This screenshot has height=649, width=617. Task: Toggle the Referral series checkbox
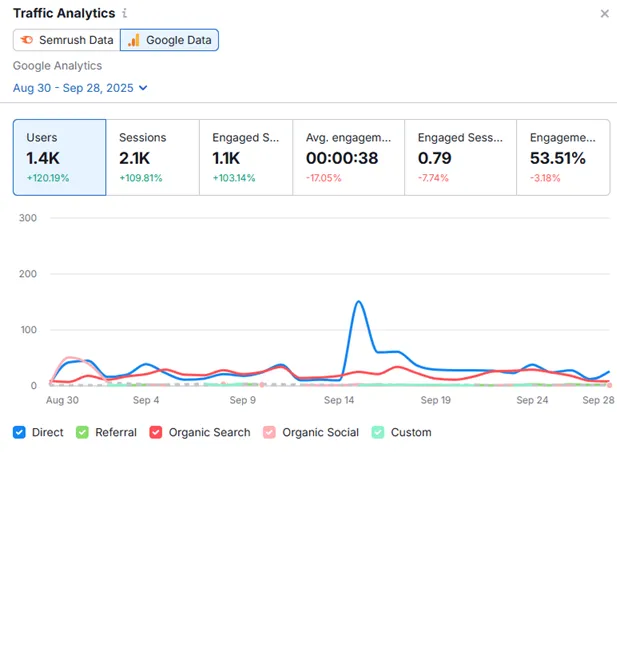click(83, 433)
